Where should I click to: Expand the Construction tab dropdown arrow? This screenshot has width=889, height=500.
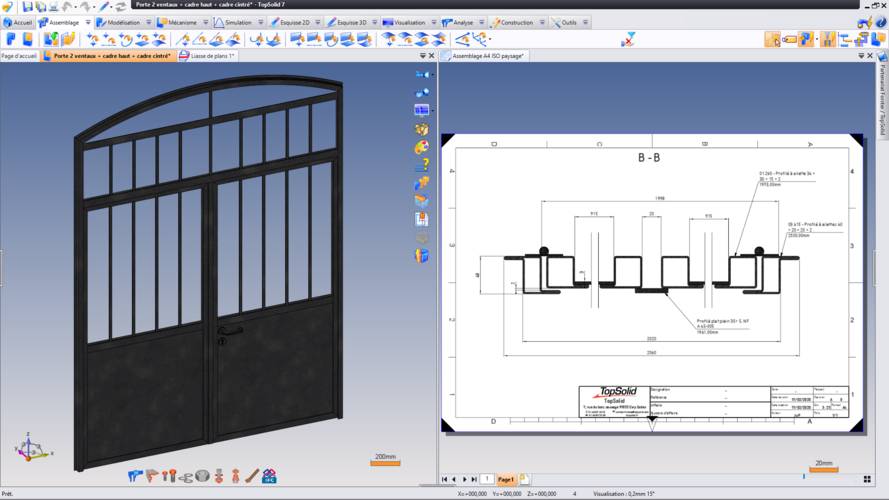coord(540,22)
